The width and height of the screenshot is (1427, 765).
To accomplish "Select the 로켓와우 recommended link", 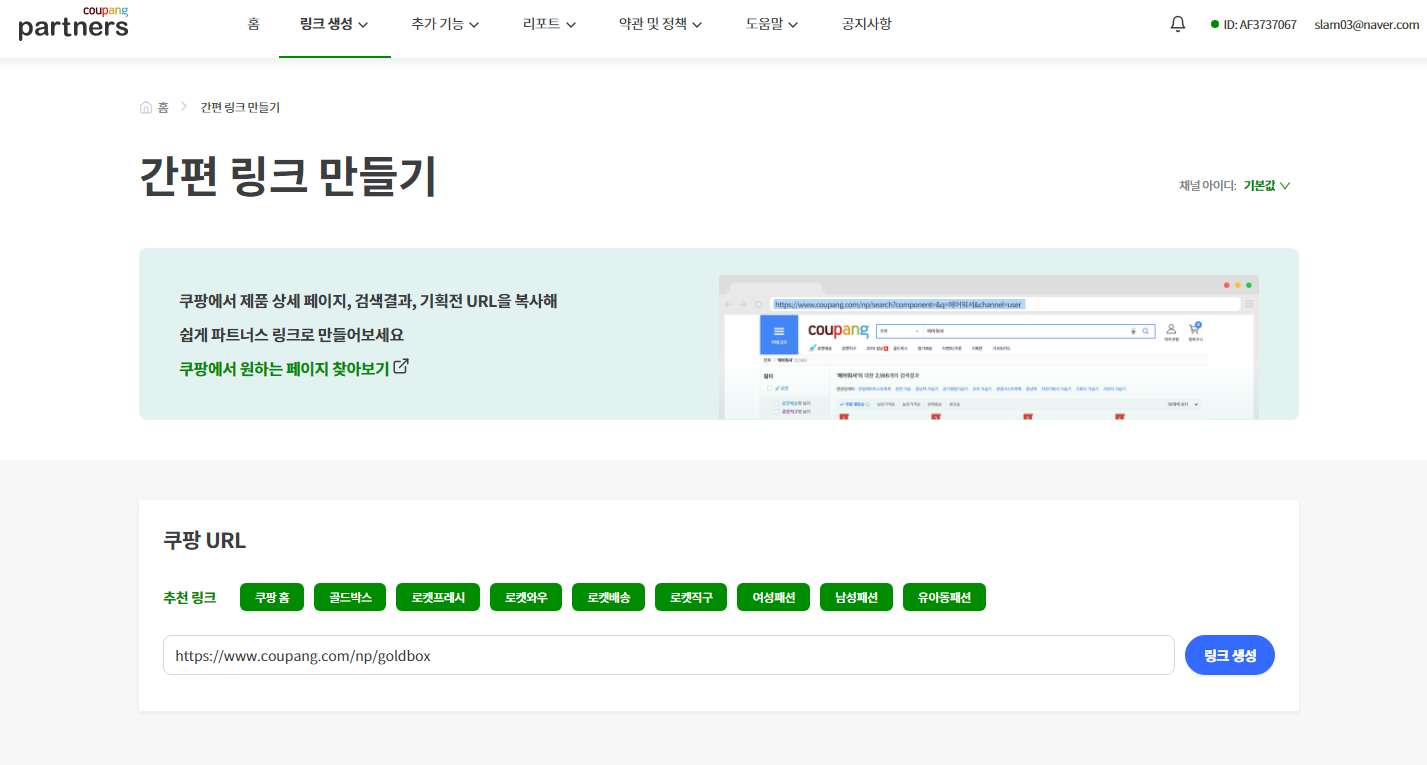I will tap(526, 598).
